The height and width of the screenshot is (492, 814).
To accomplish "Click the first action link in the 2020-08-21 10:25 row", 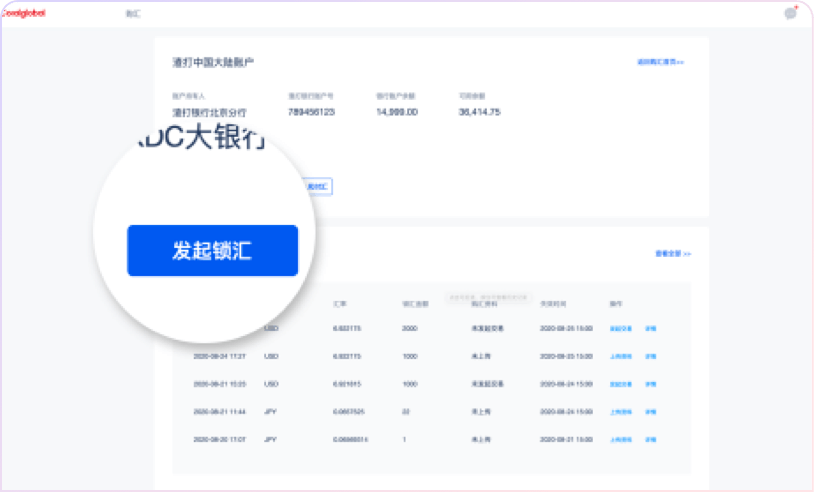I will (x=621, y=385).
